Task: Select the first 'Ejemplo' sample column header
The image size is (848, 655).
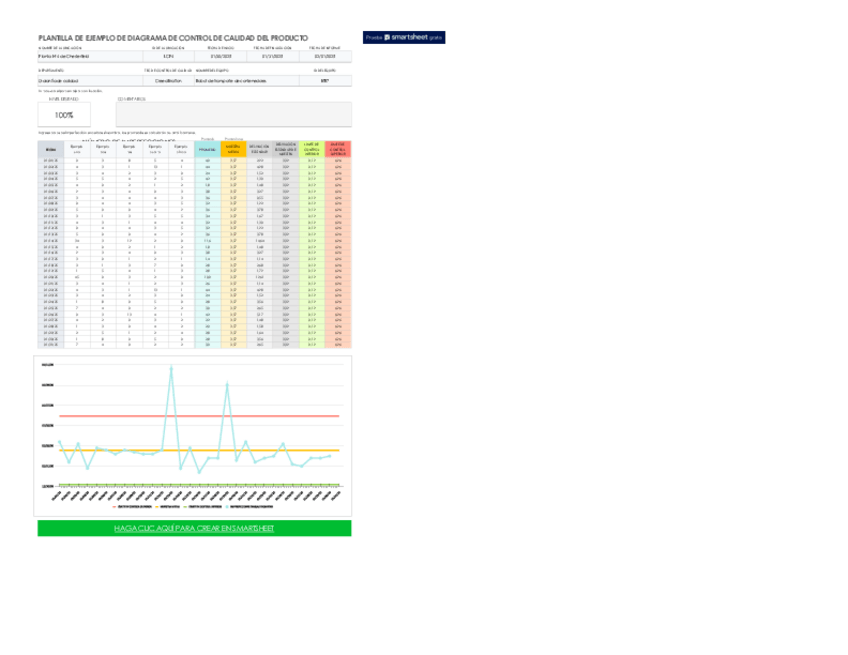Action: tap(77, 148)
